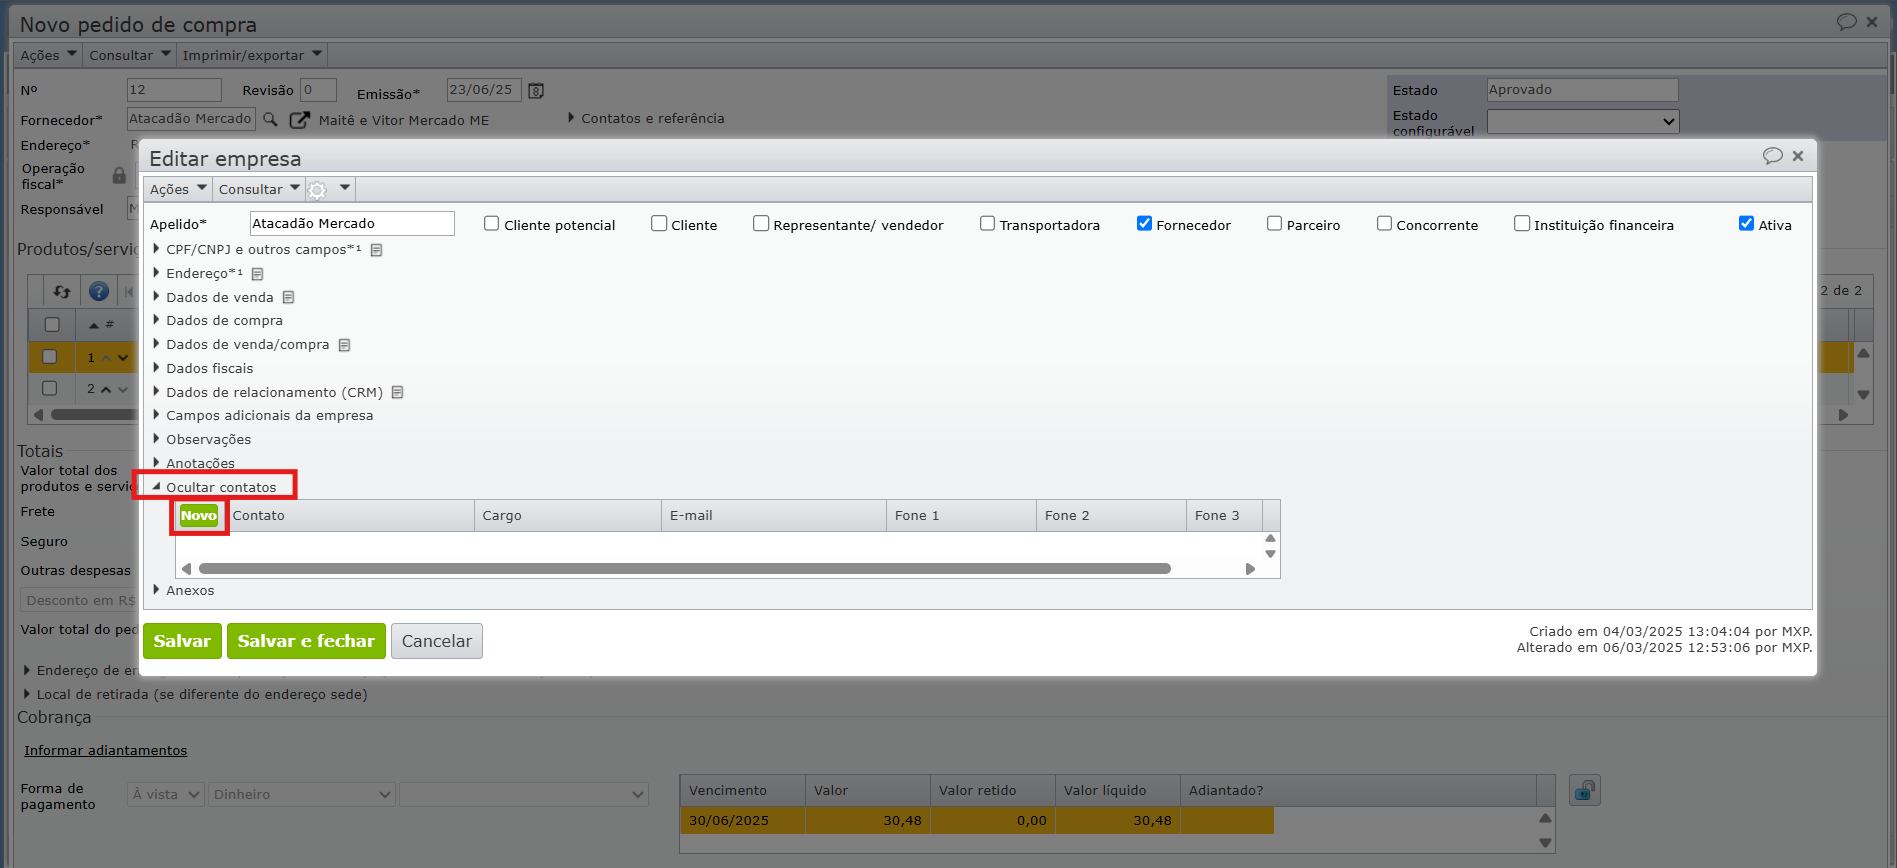Open the Imprimir/exportar menu

coord(252,55)
